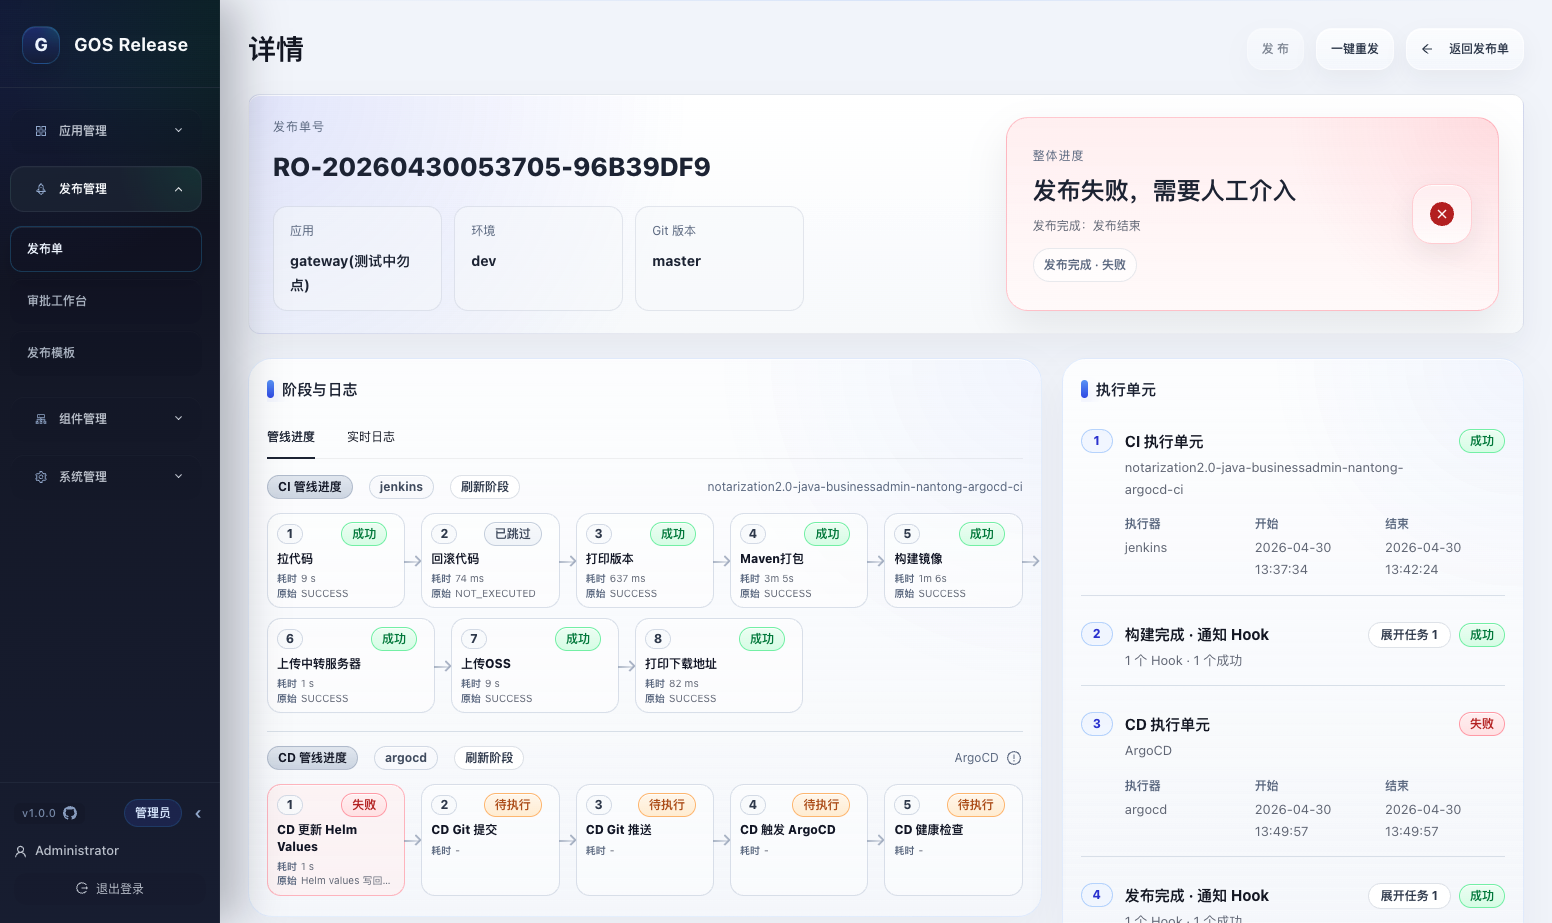This screenshot has width=1552, height=923.
Task: Click the 退出登录 logout icon
Action: point(82,888)
